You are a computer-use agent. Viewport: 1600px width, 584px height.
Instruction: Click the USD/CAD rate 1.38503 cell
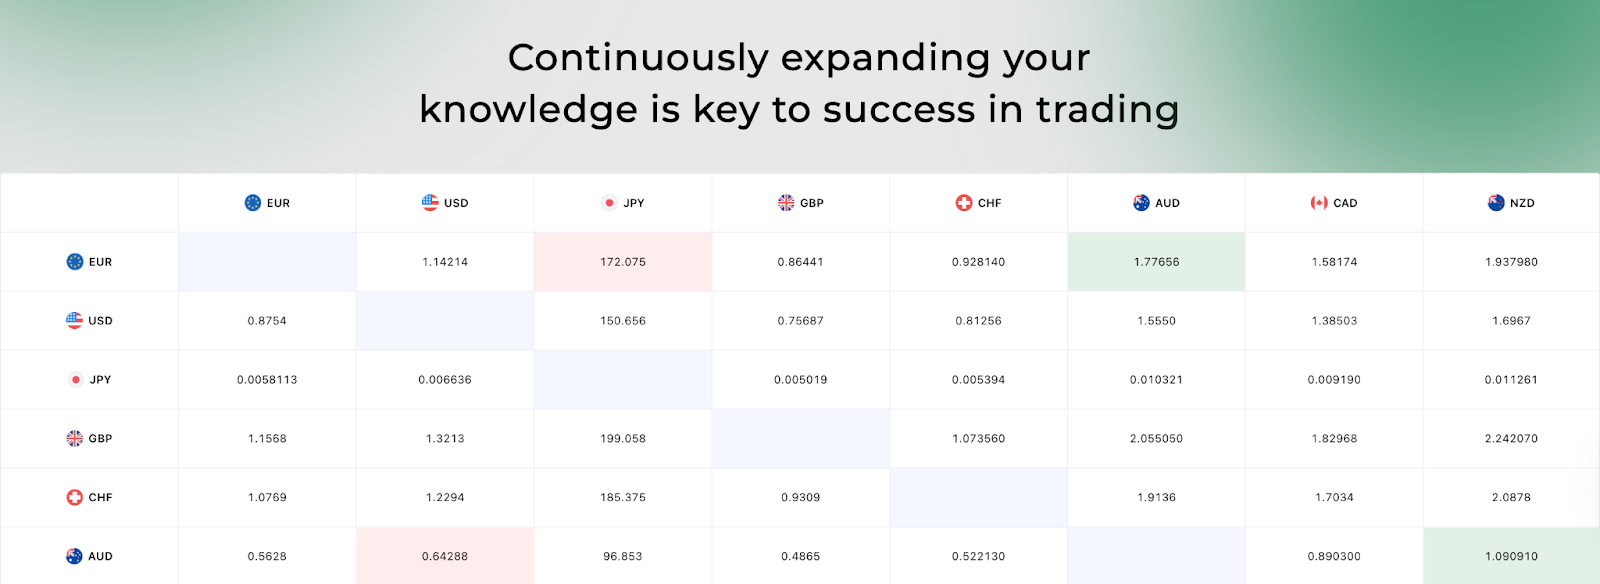(1334, 321)
